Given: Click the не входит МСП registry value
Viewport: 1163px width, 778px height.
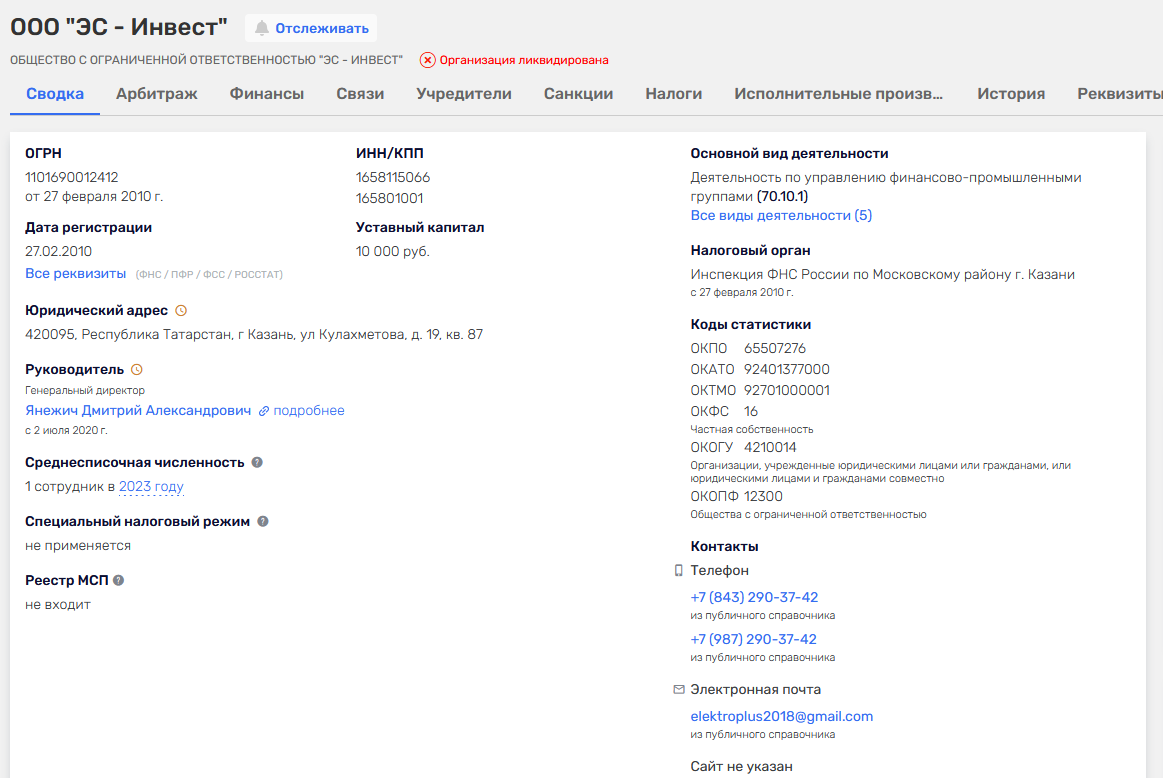Looking at the screenshot, I should pyautogui.click(x=58, y=604).
